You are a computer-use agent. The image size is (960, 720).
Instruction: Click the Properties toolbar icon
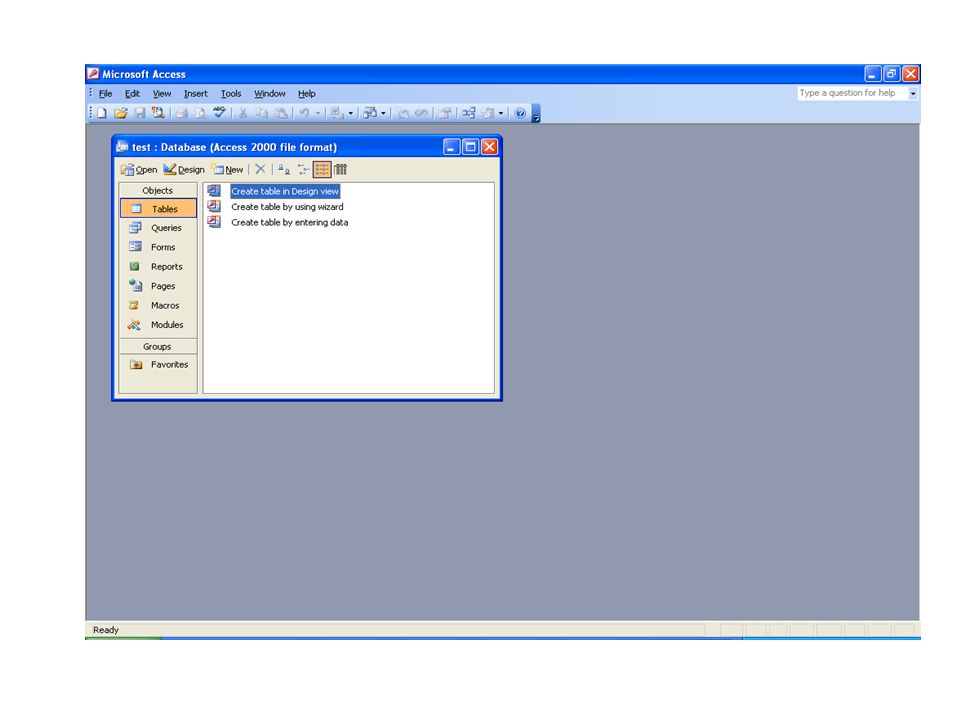(x=444, y=113)
